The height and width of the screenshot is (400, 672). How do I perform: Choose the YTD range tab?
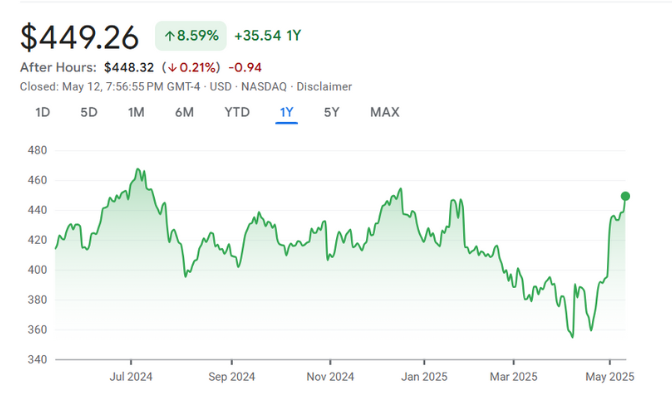(237, 112)
